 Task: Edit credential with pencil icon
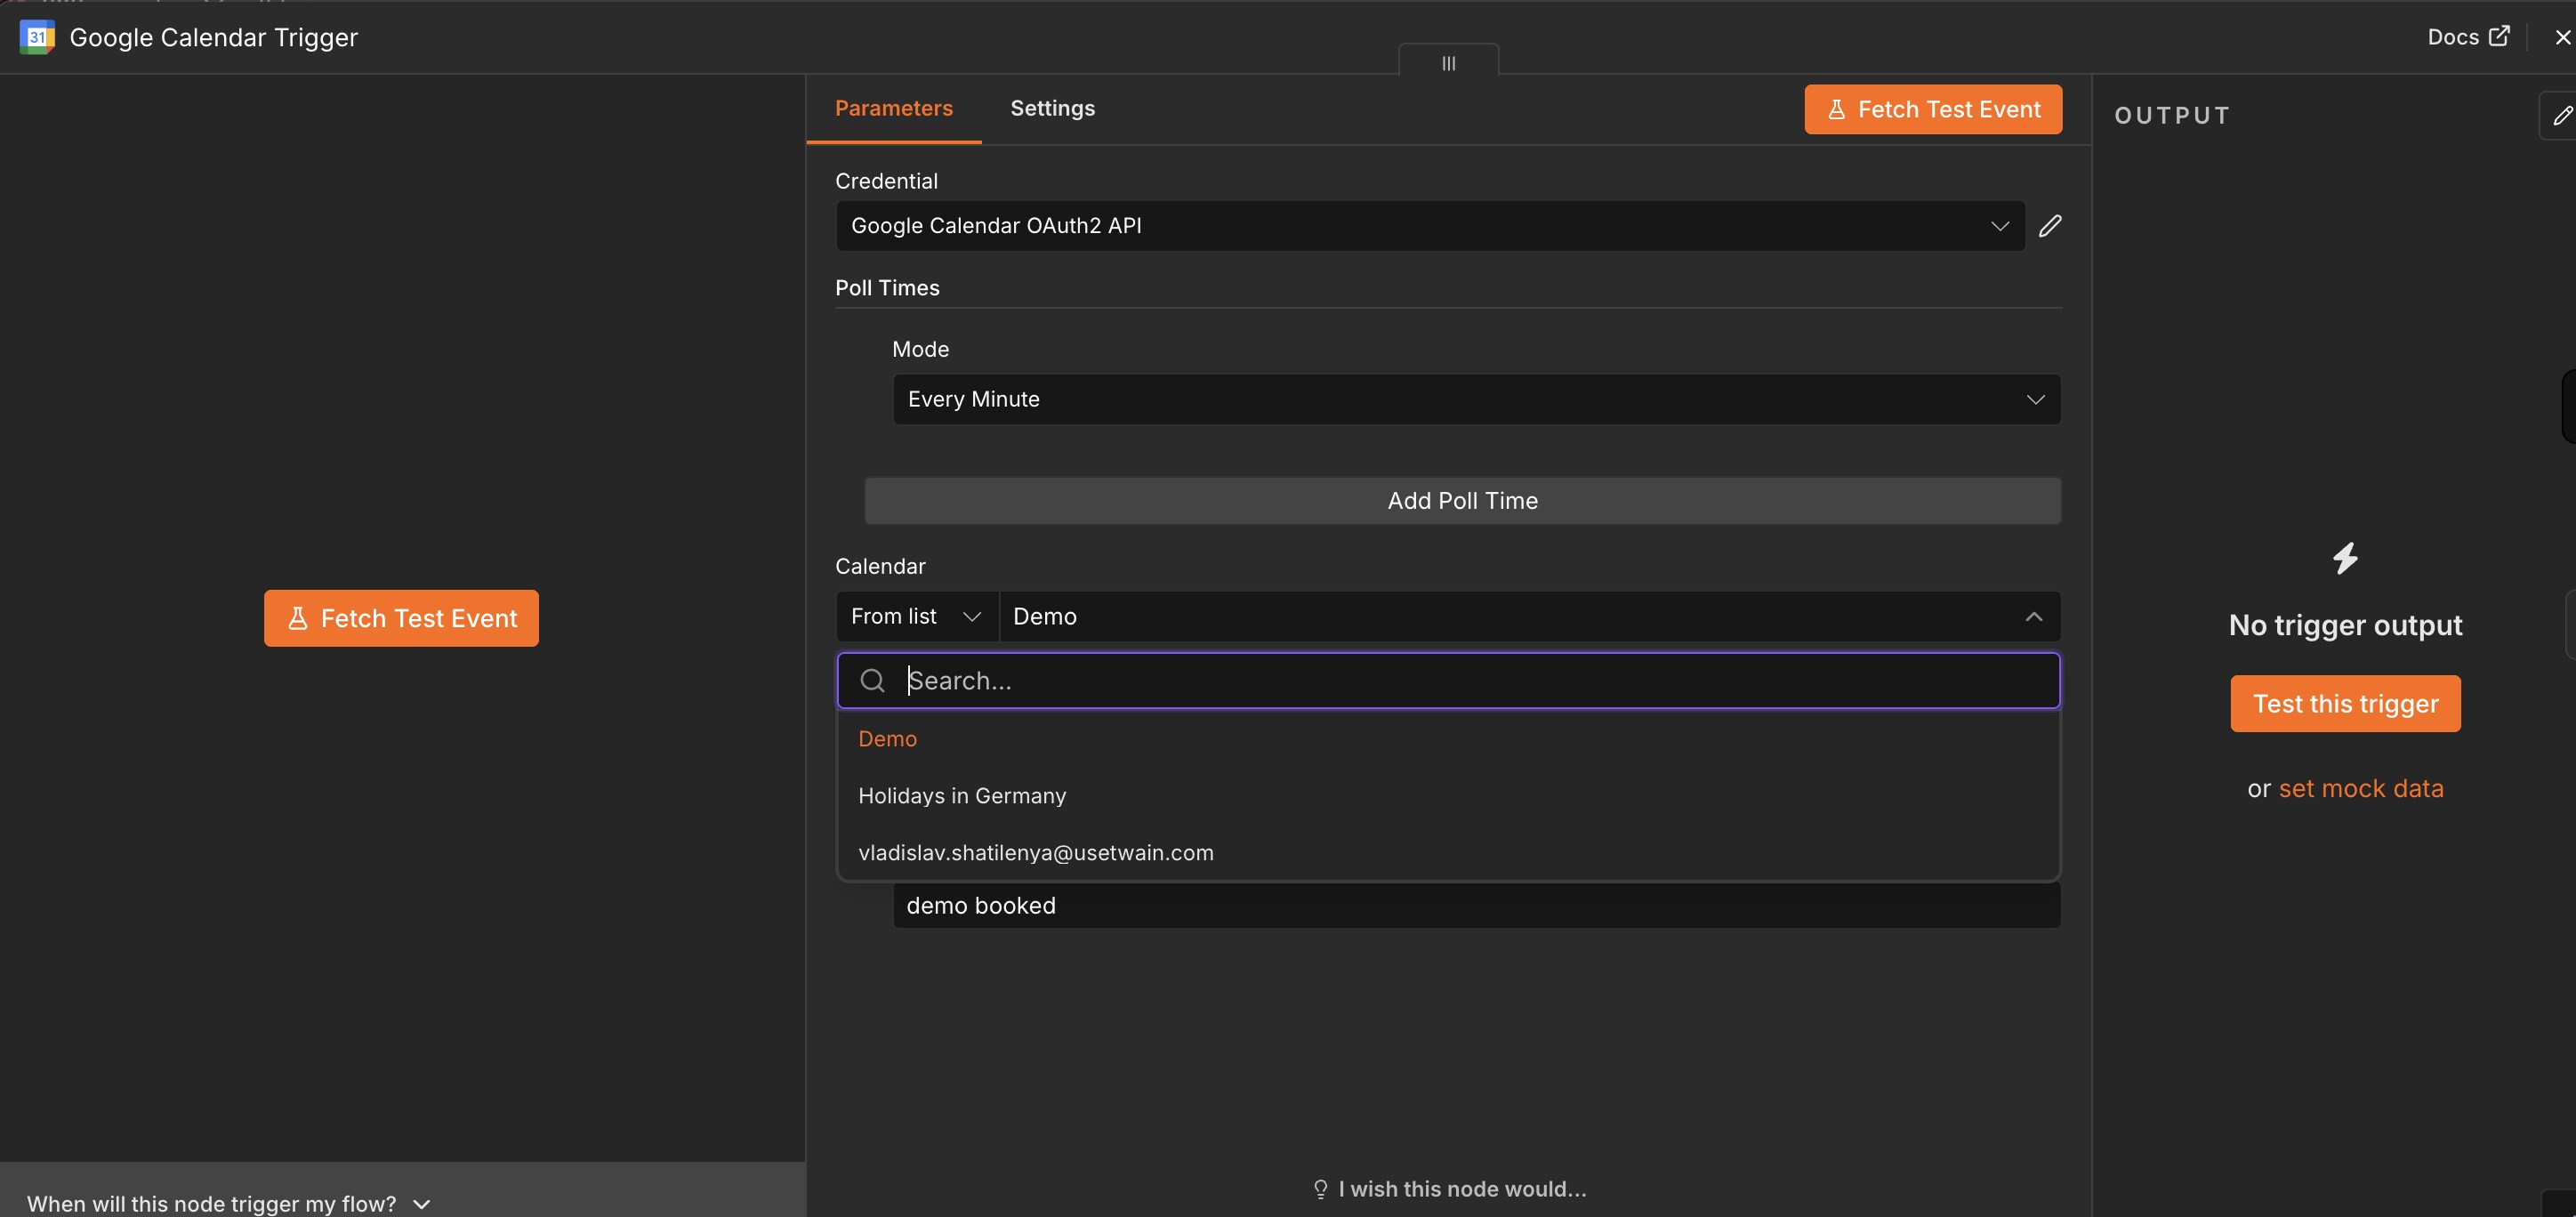2050,226
